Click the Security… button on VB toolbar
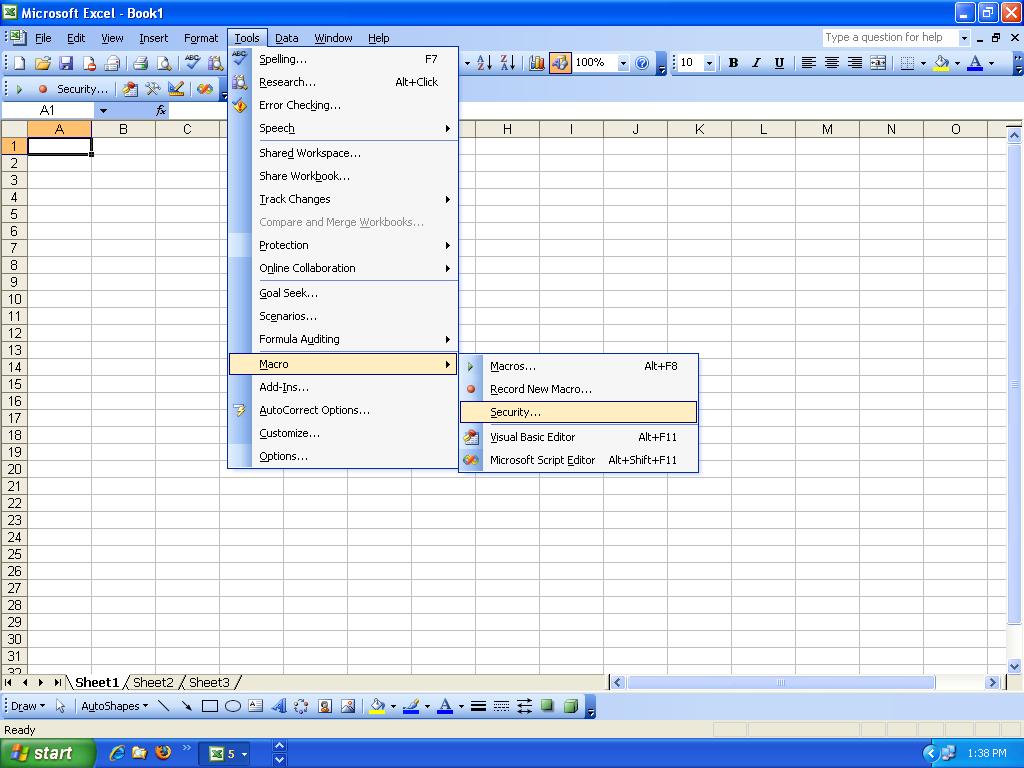 (82, 89)
